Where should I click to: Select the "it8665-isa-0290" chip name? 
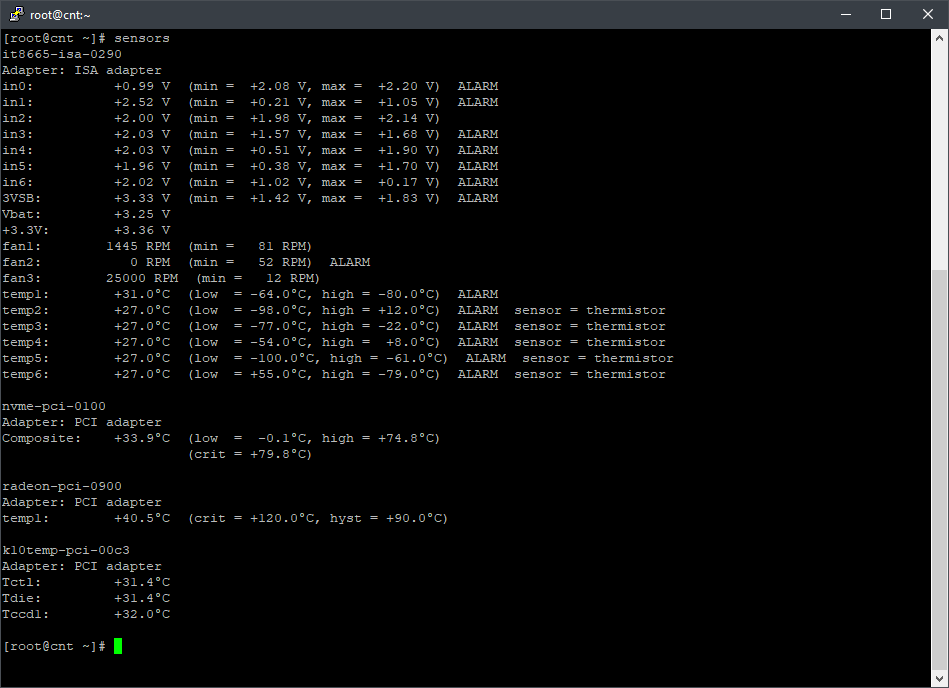pos(62,54)
